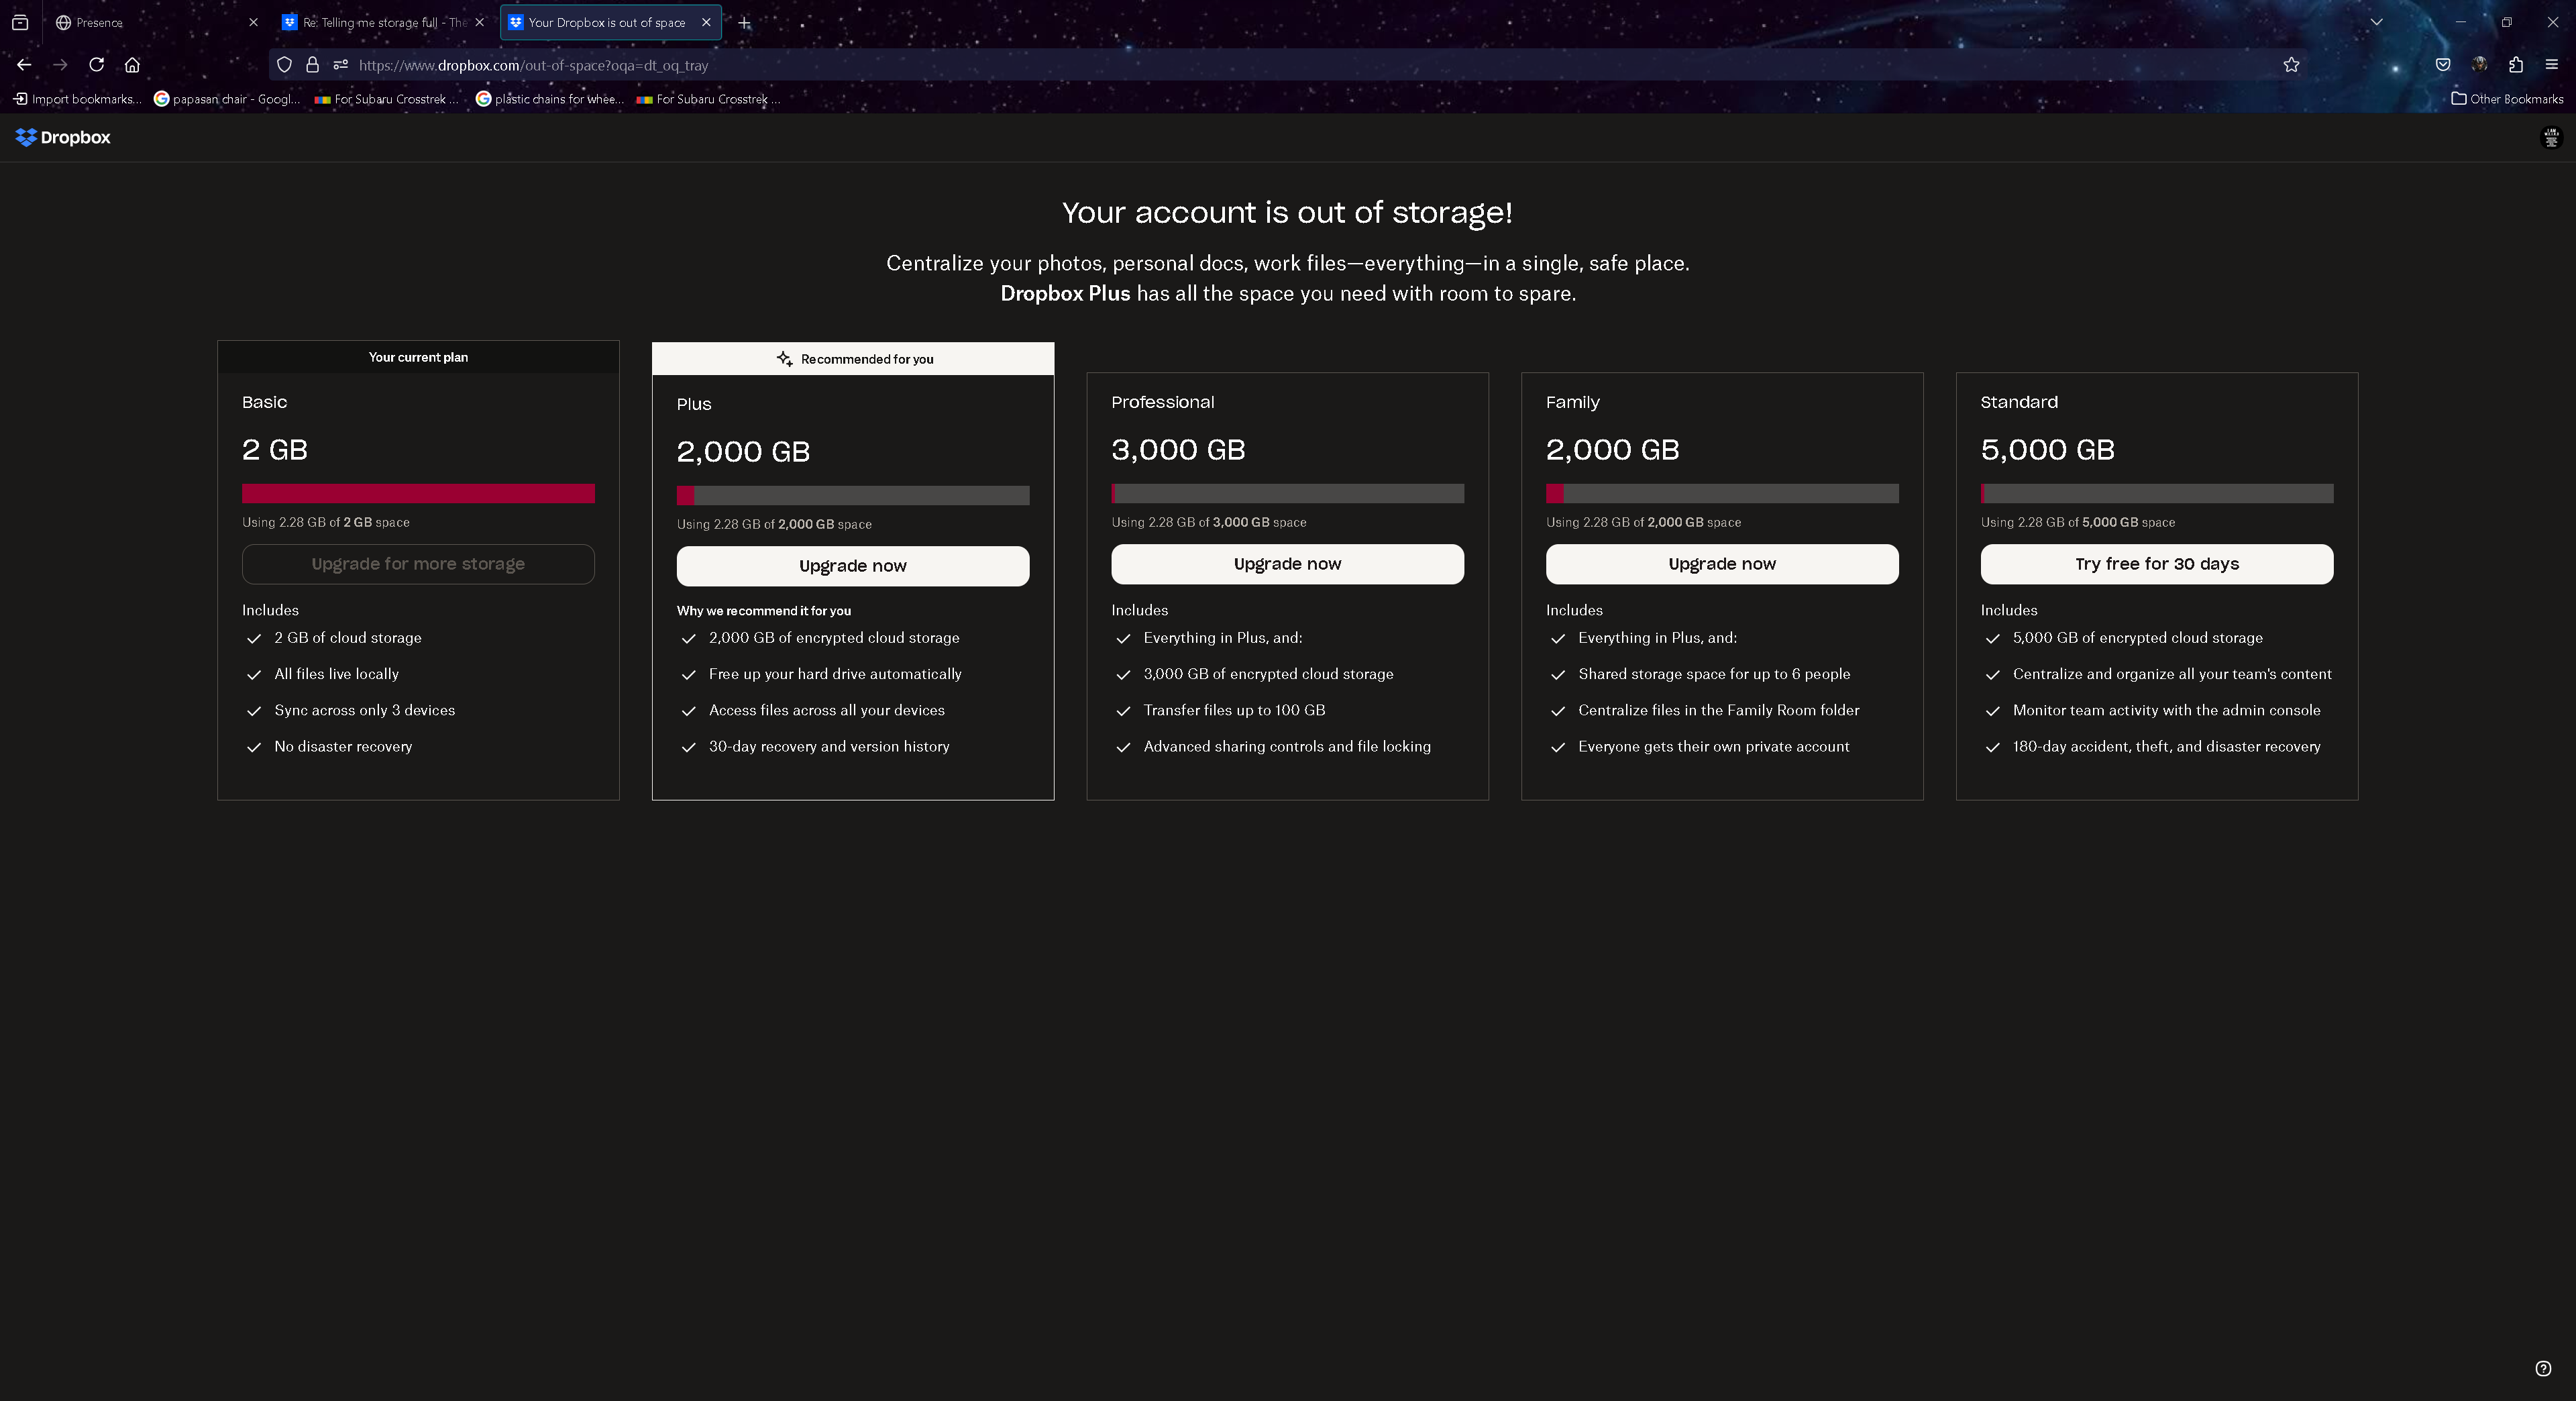The height and width of the screenshot is (1401, 2576).
Task: Reload the current page
Action: [96, 65]
